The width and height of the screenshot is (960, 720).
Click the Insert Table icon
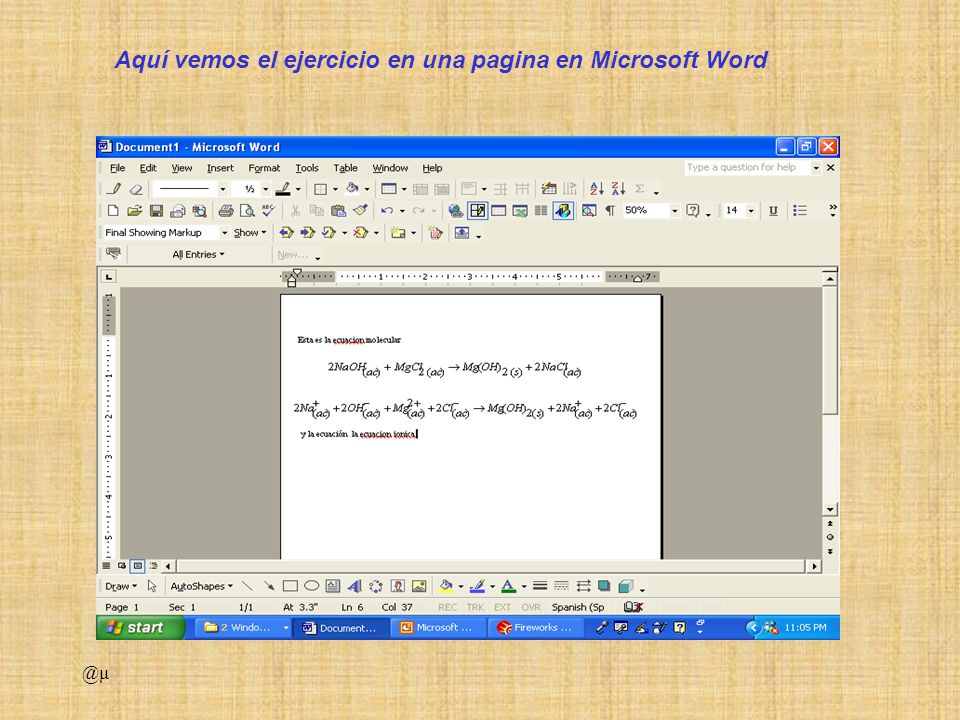(498, 211)
